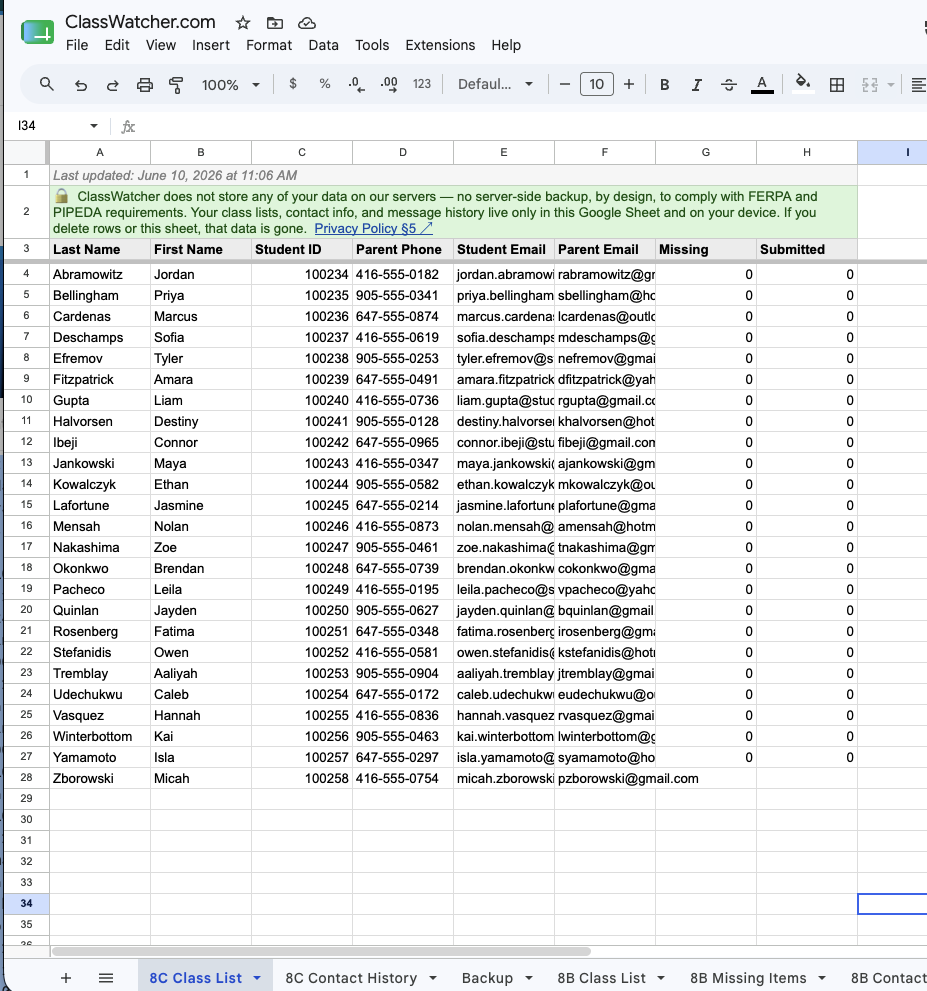Toggle italic formatting

click(696, 85)
